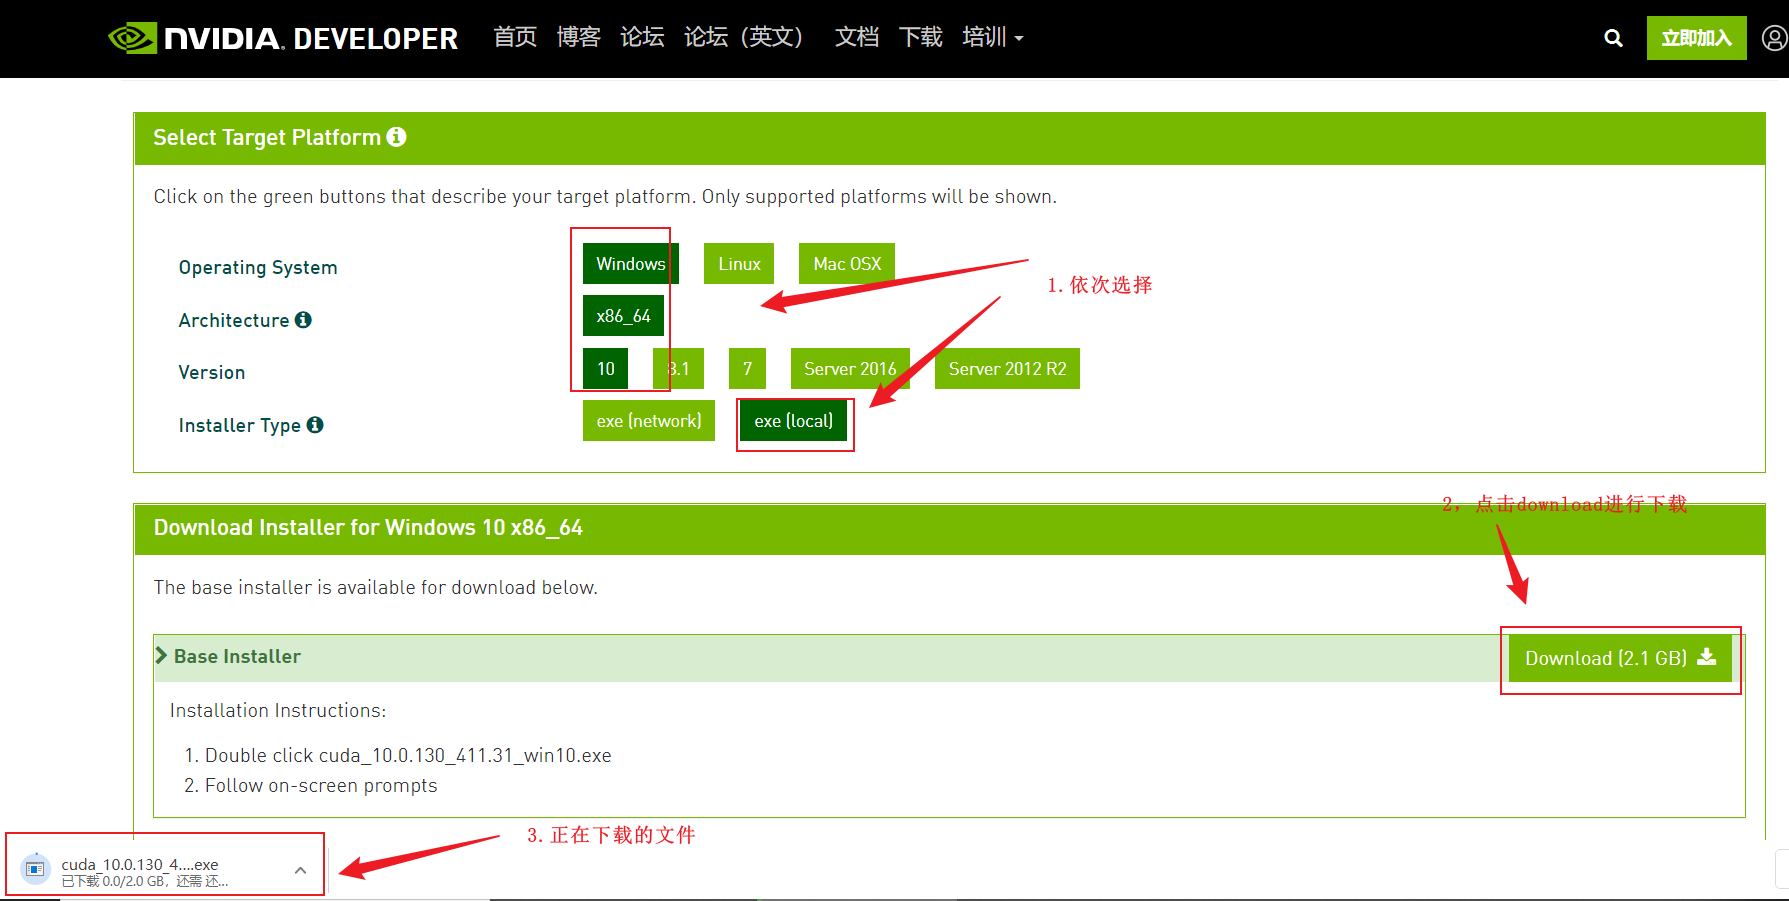This screenshot has height=901, width=1789.
Task: Open the 培训 dropdown menu
Action: click(993, 38)
